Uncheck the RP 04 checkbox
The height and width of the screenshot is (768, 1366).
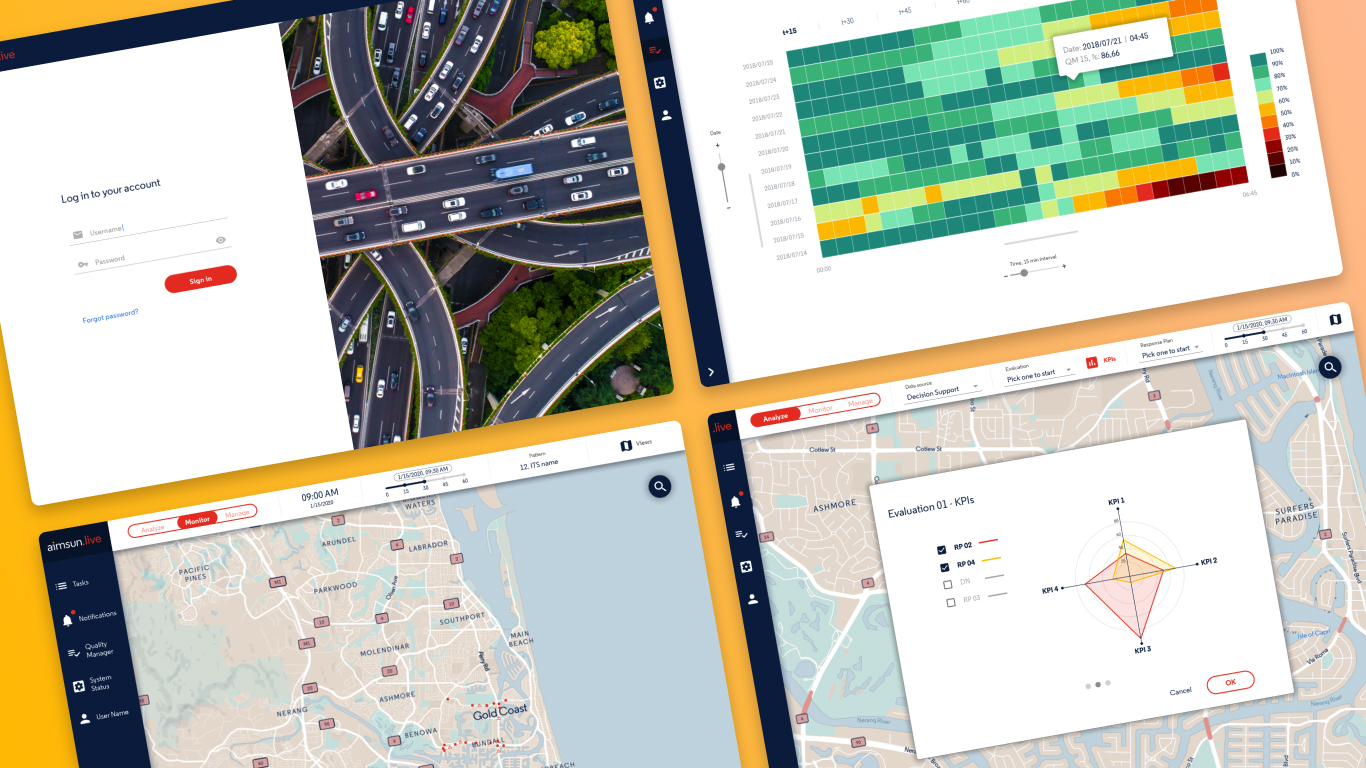945,567
